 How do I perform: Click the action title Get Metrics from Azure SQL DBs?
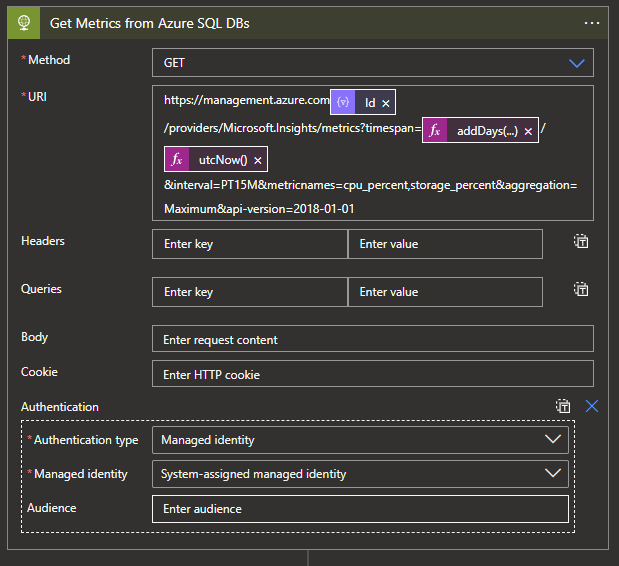click(150, 23)
